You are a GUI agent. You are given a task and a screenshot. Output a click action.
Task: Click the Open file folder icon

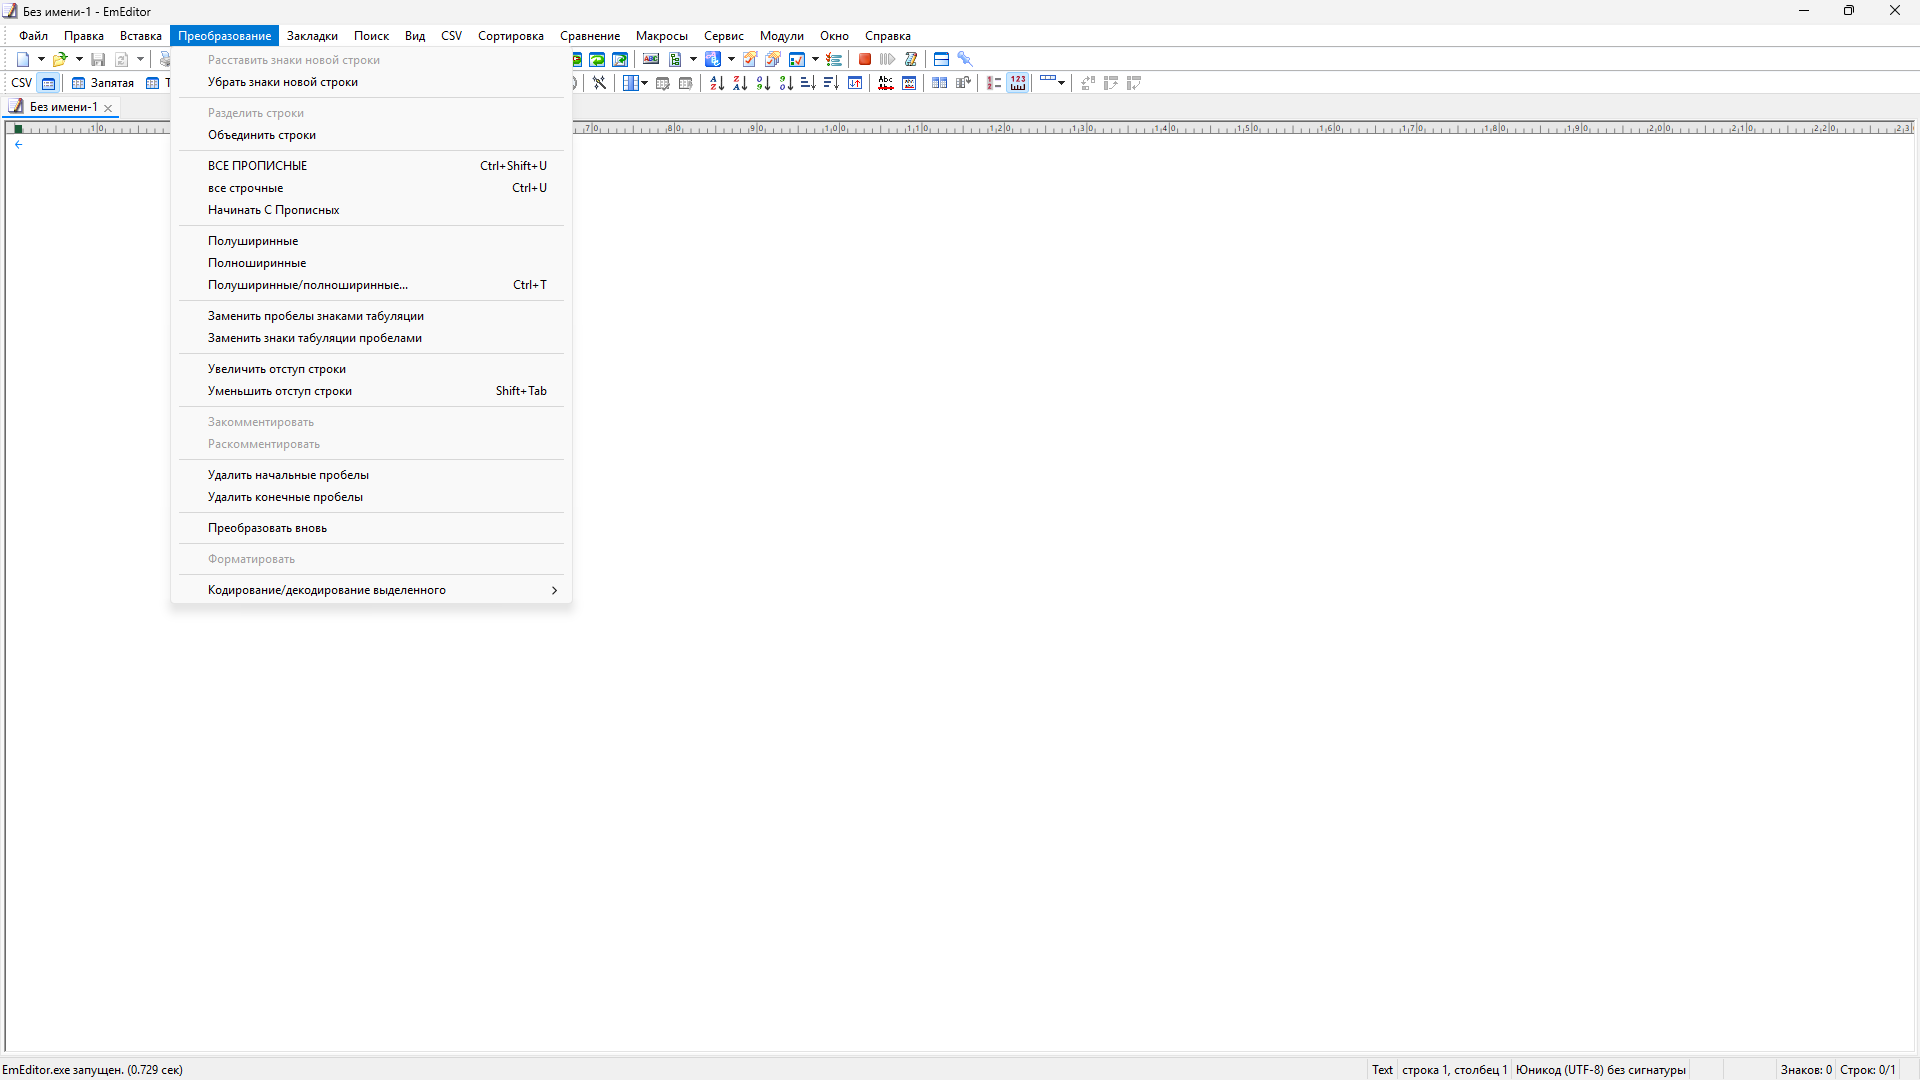click(x=60, y=60)
